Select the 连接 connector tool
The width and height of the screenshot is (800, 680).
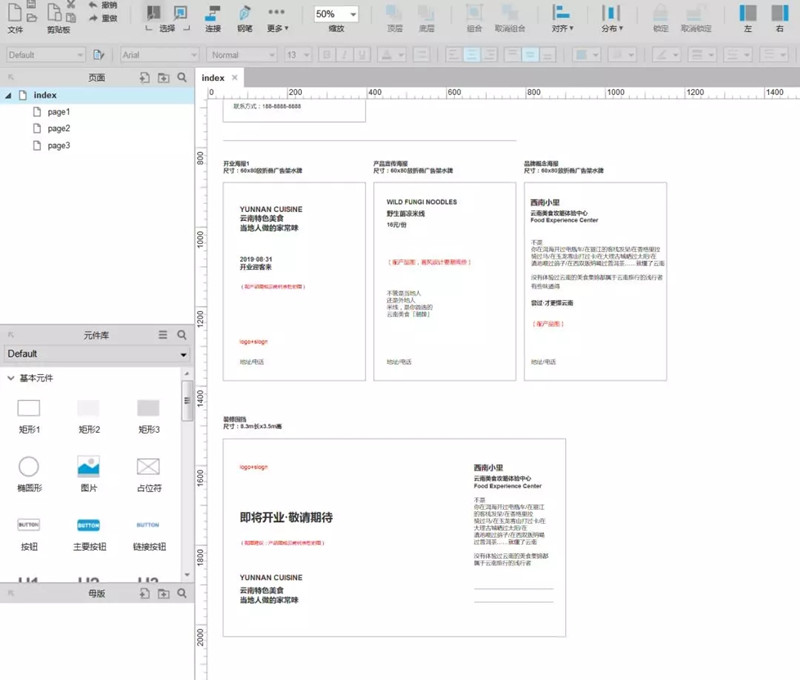click(x=213, y=17)
